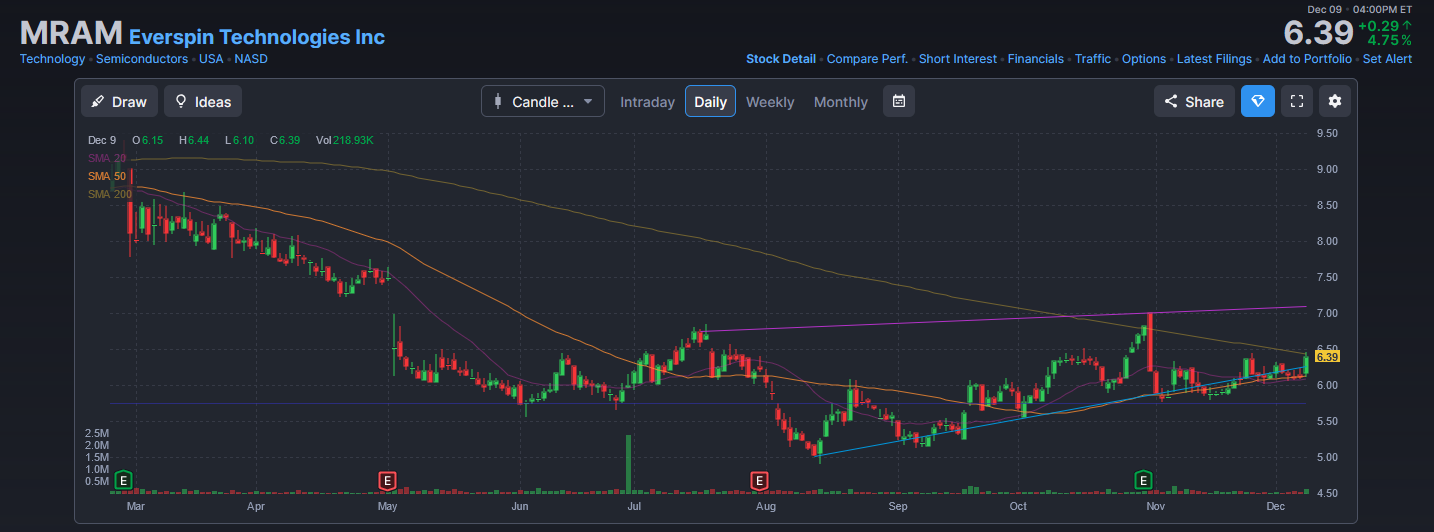
Task: Open the Ideas panel
Action: [x=203, y=101]
